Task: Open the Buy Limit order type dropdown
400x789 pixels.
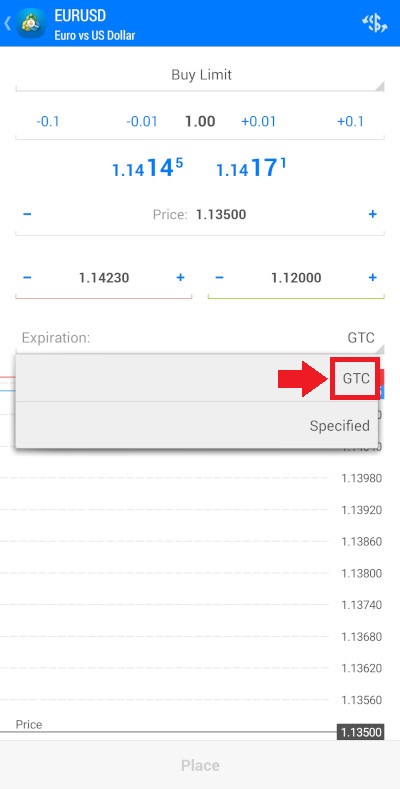Action: (200, 75)
